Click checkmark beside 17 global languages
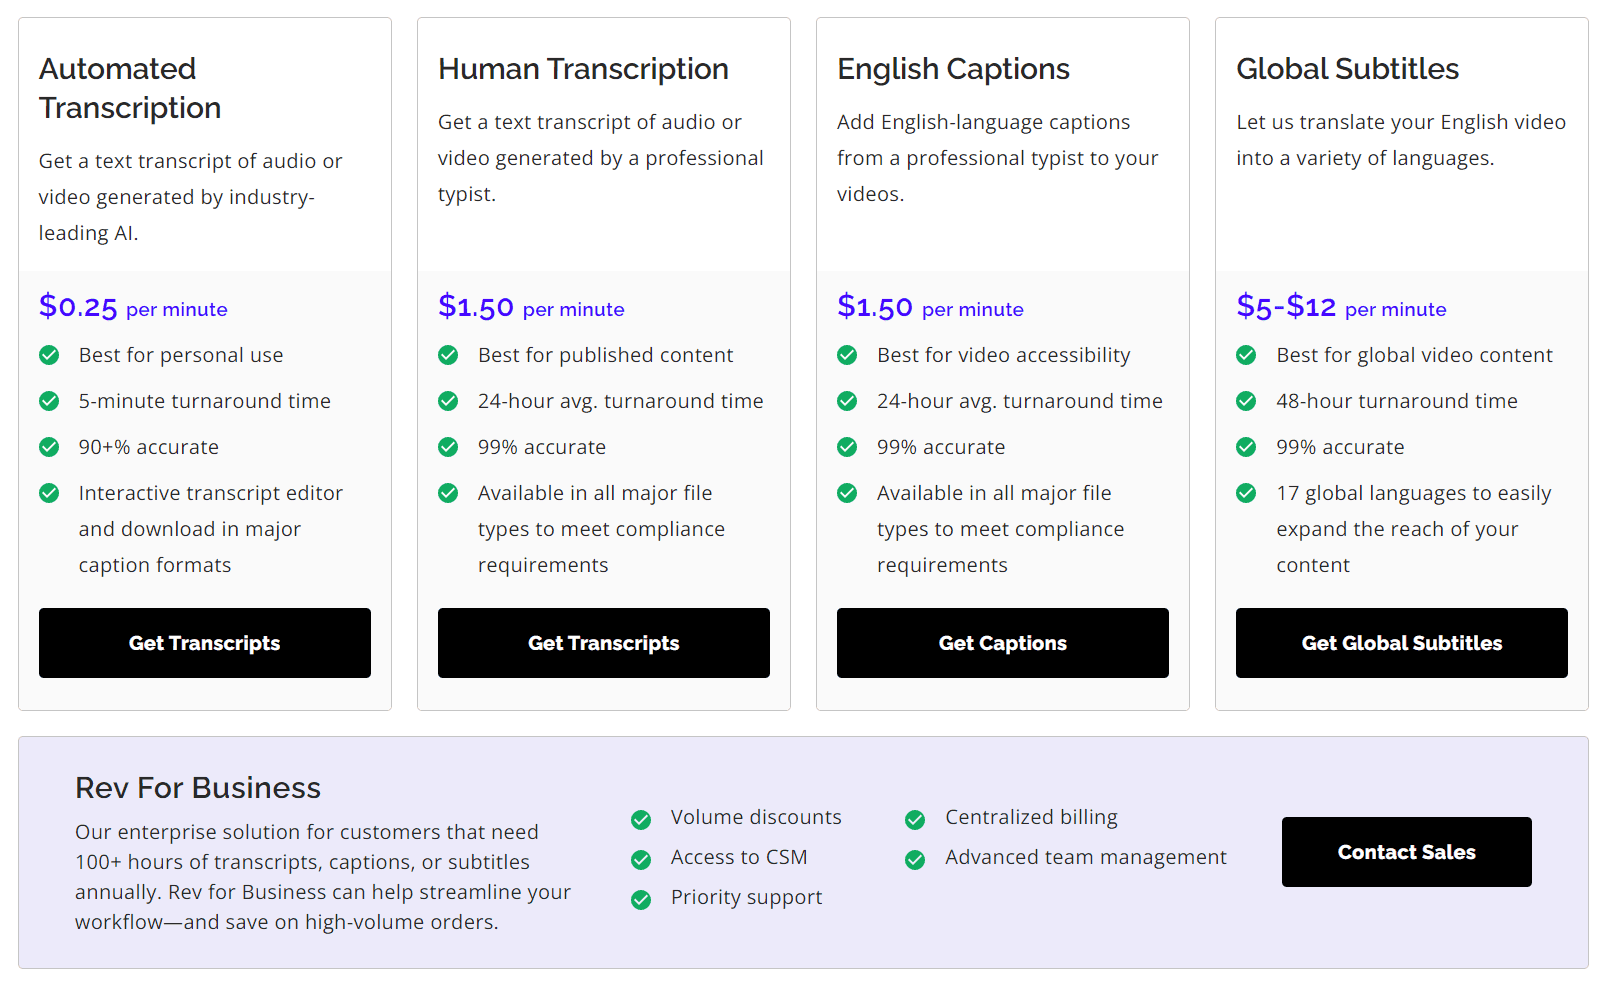 pyautogui.click(x=1246, y=493)
